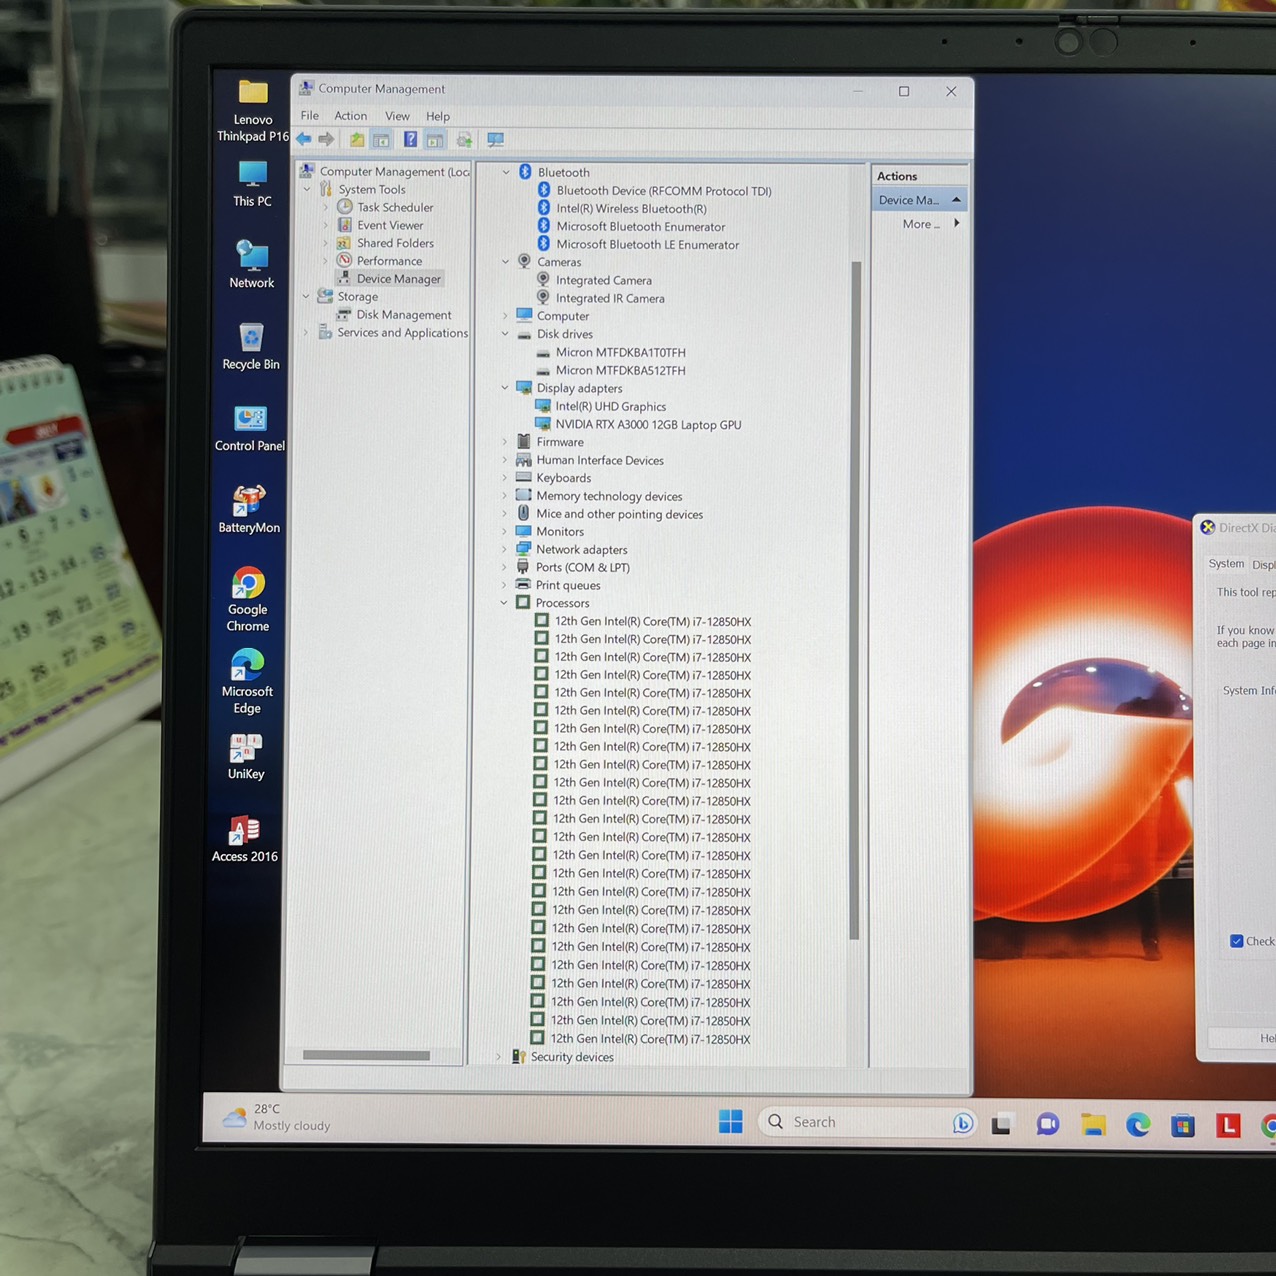The height and width of the screenshot is (1276, 1276).
Task: Expand the Network adapters category
Action: [x=504, y=550]
